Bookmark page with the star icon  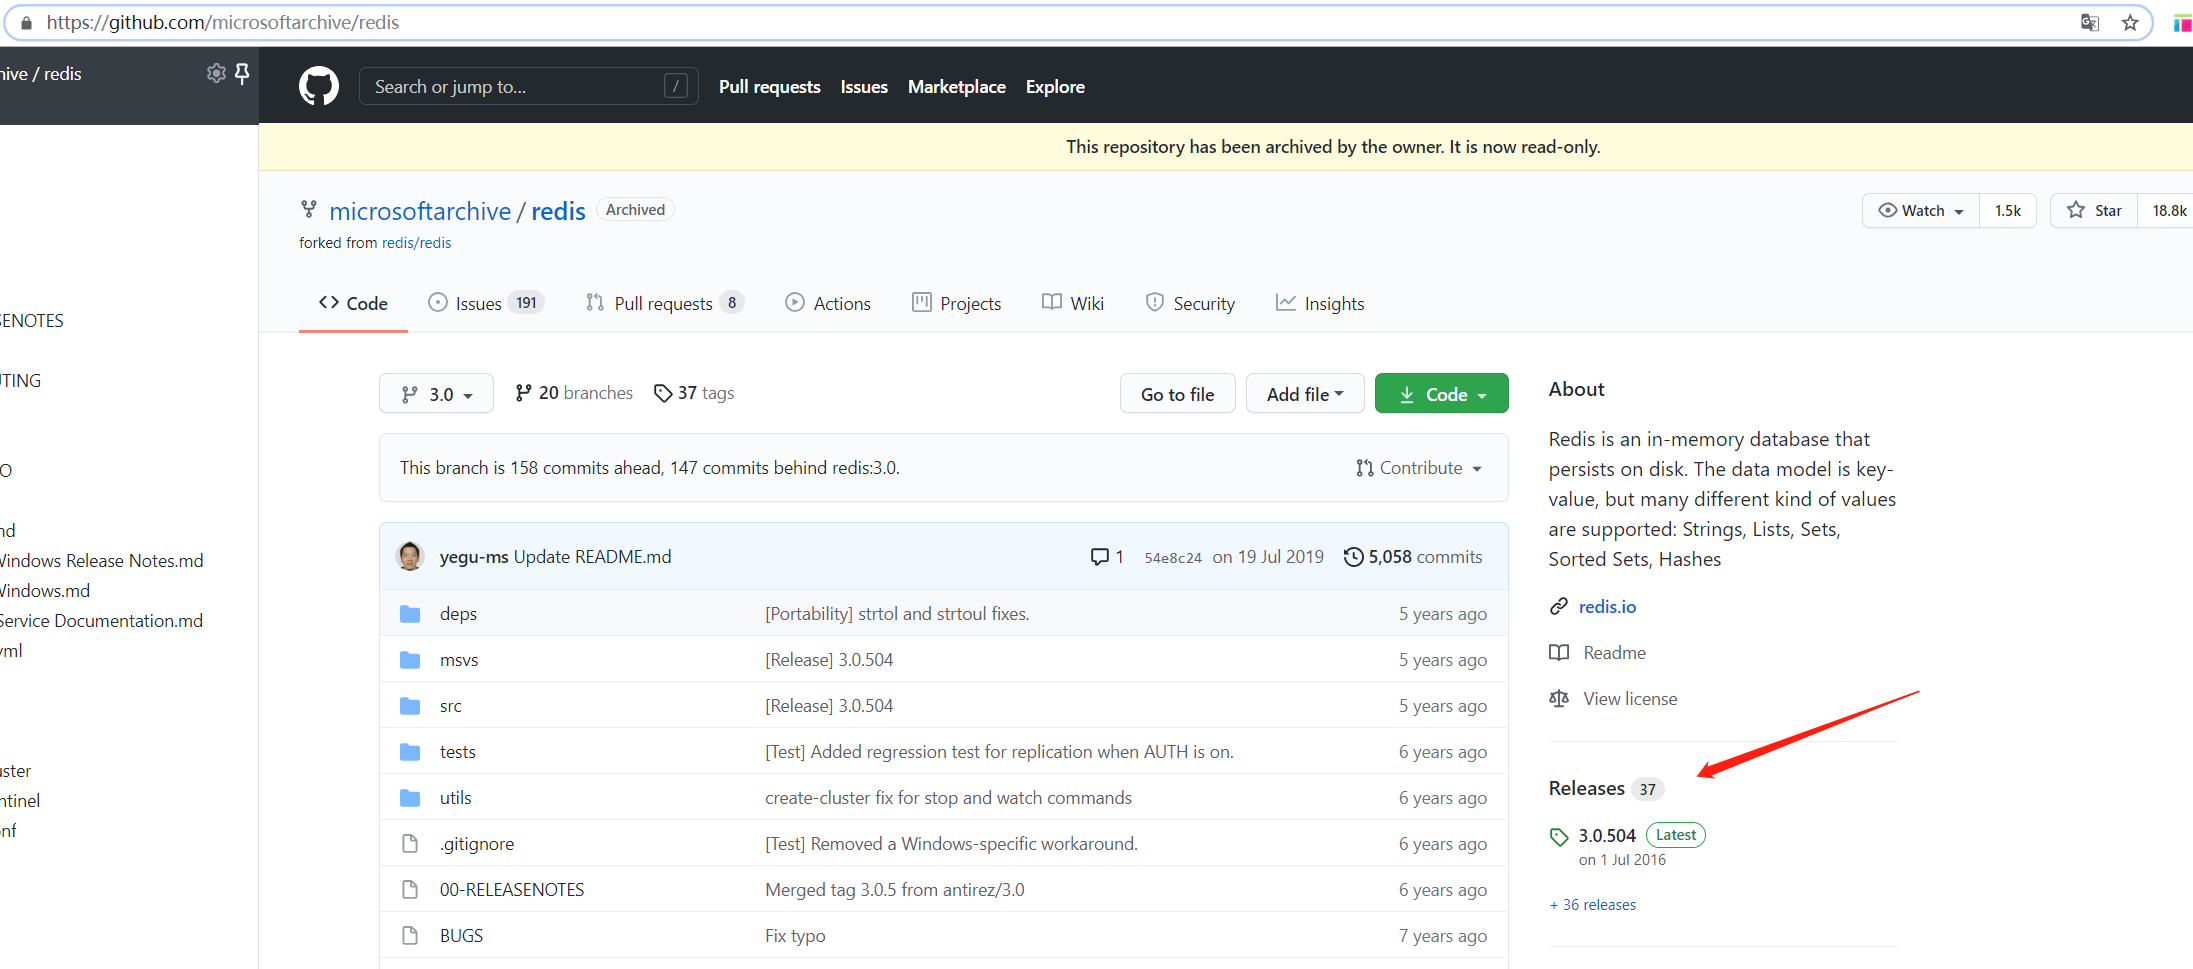click(x=2130, y=22)
